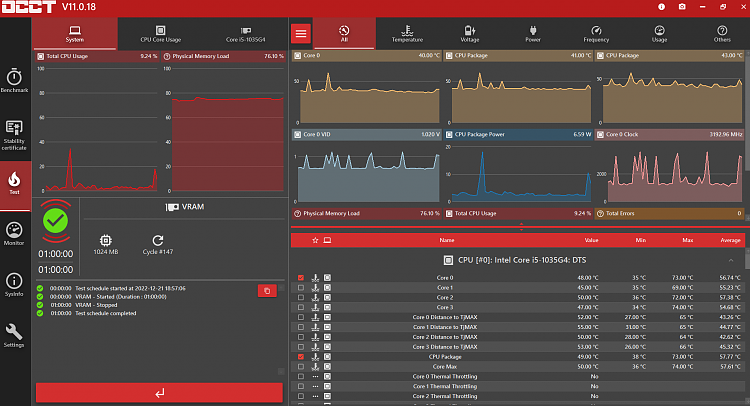Viewport: 750px width, 406px height.
Task: Collapse the CPU [#0] Intel Core i5-1035G4 group
Action: coord(731,260)
